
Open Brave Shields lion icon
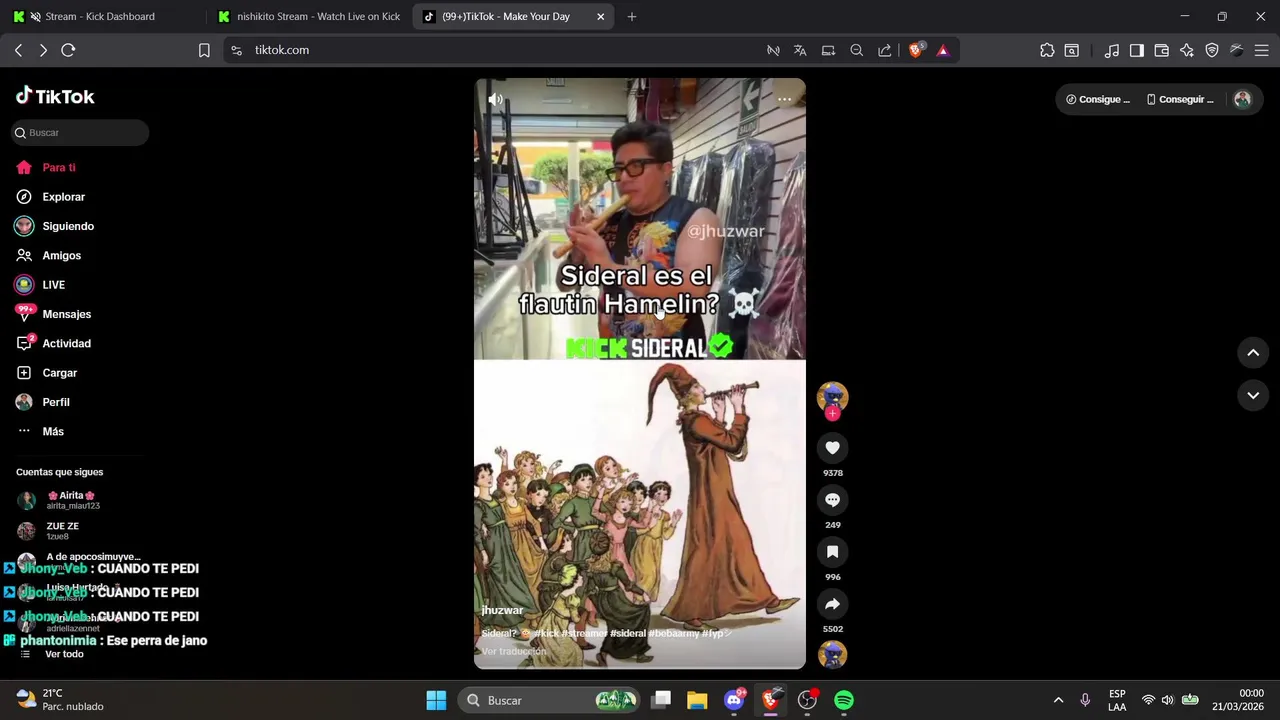916,50
